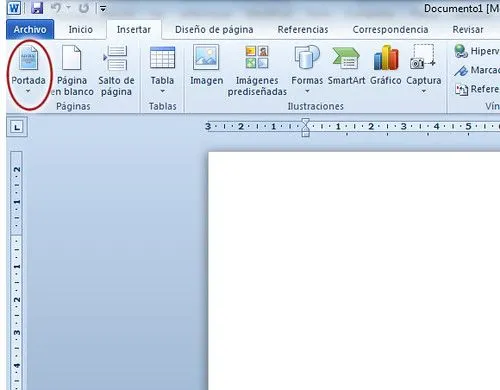Open the Diseño de página tab
Viewport: 500px width, 390px height.
pos(214,29)
